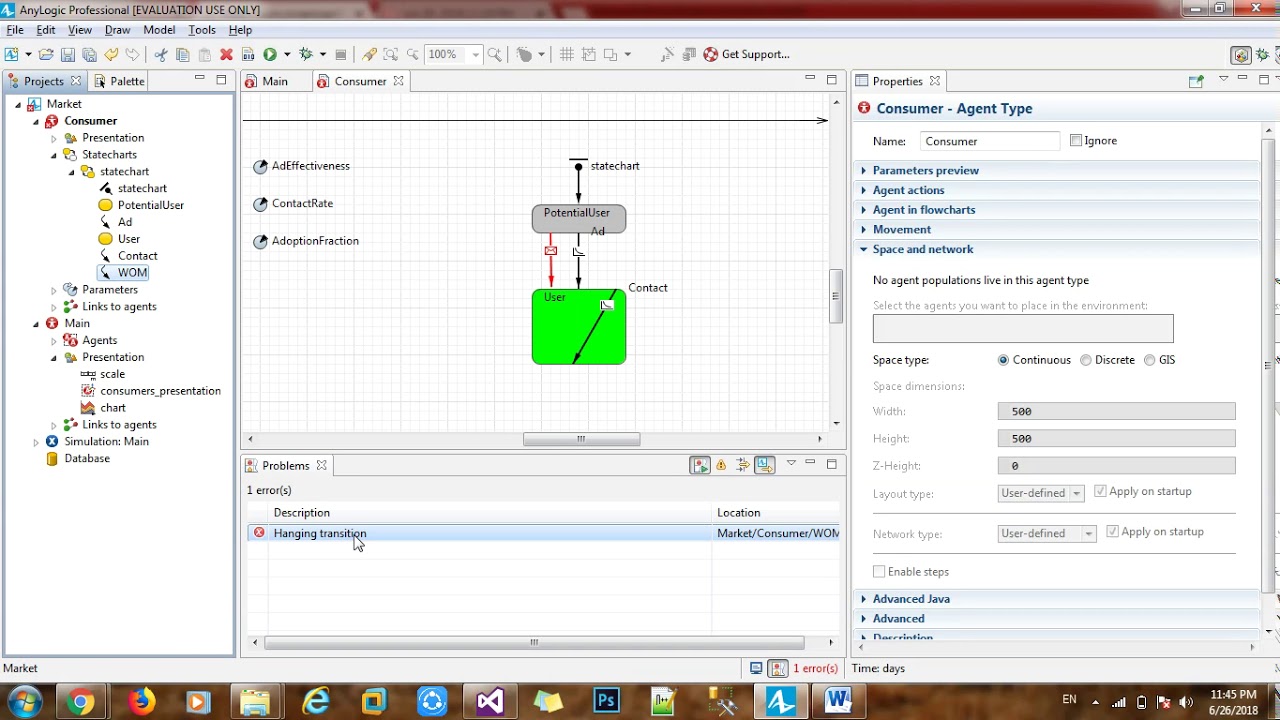
Task: Click the warning filter icon in Problems panel
Action: 721,465
